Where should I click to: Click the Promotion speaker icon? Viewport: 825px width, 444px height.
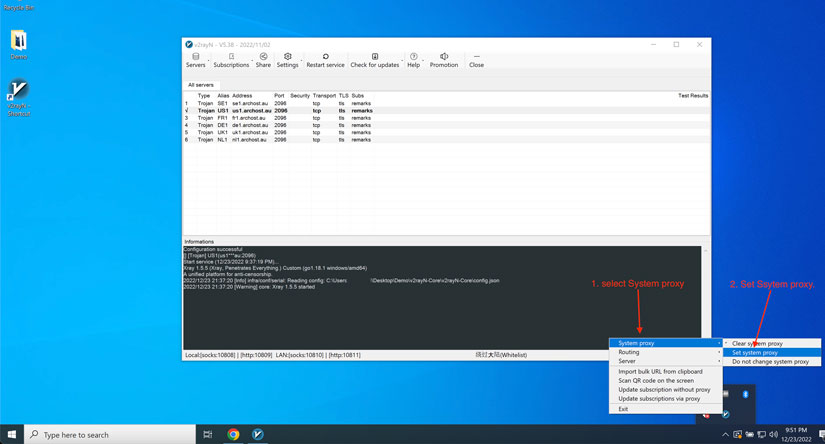point(444,60)
